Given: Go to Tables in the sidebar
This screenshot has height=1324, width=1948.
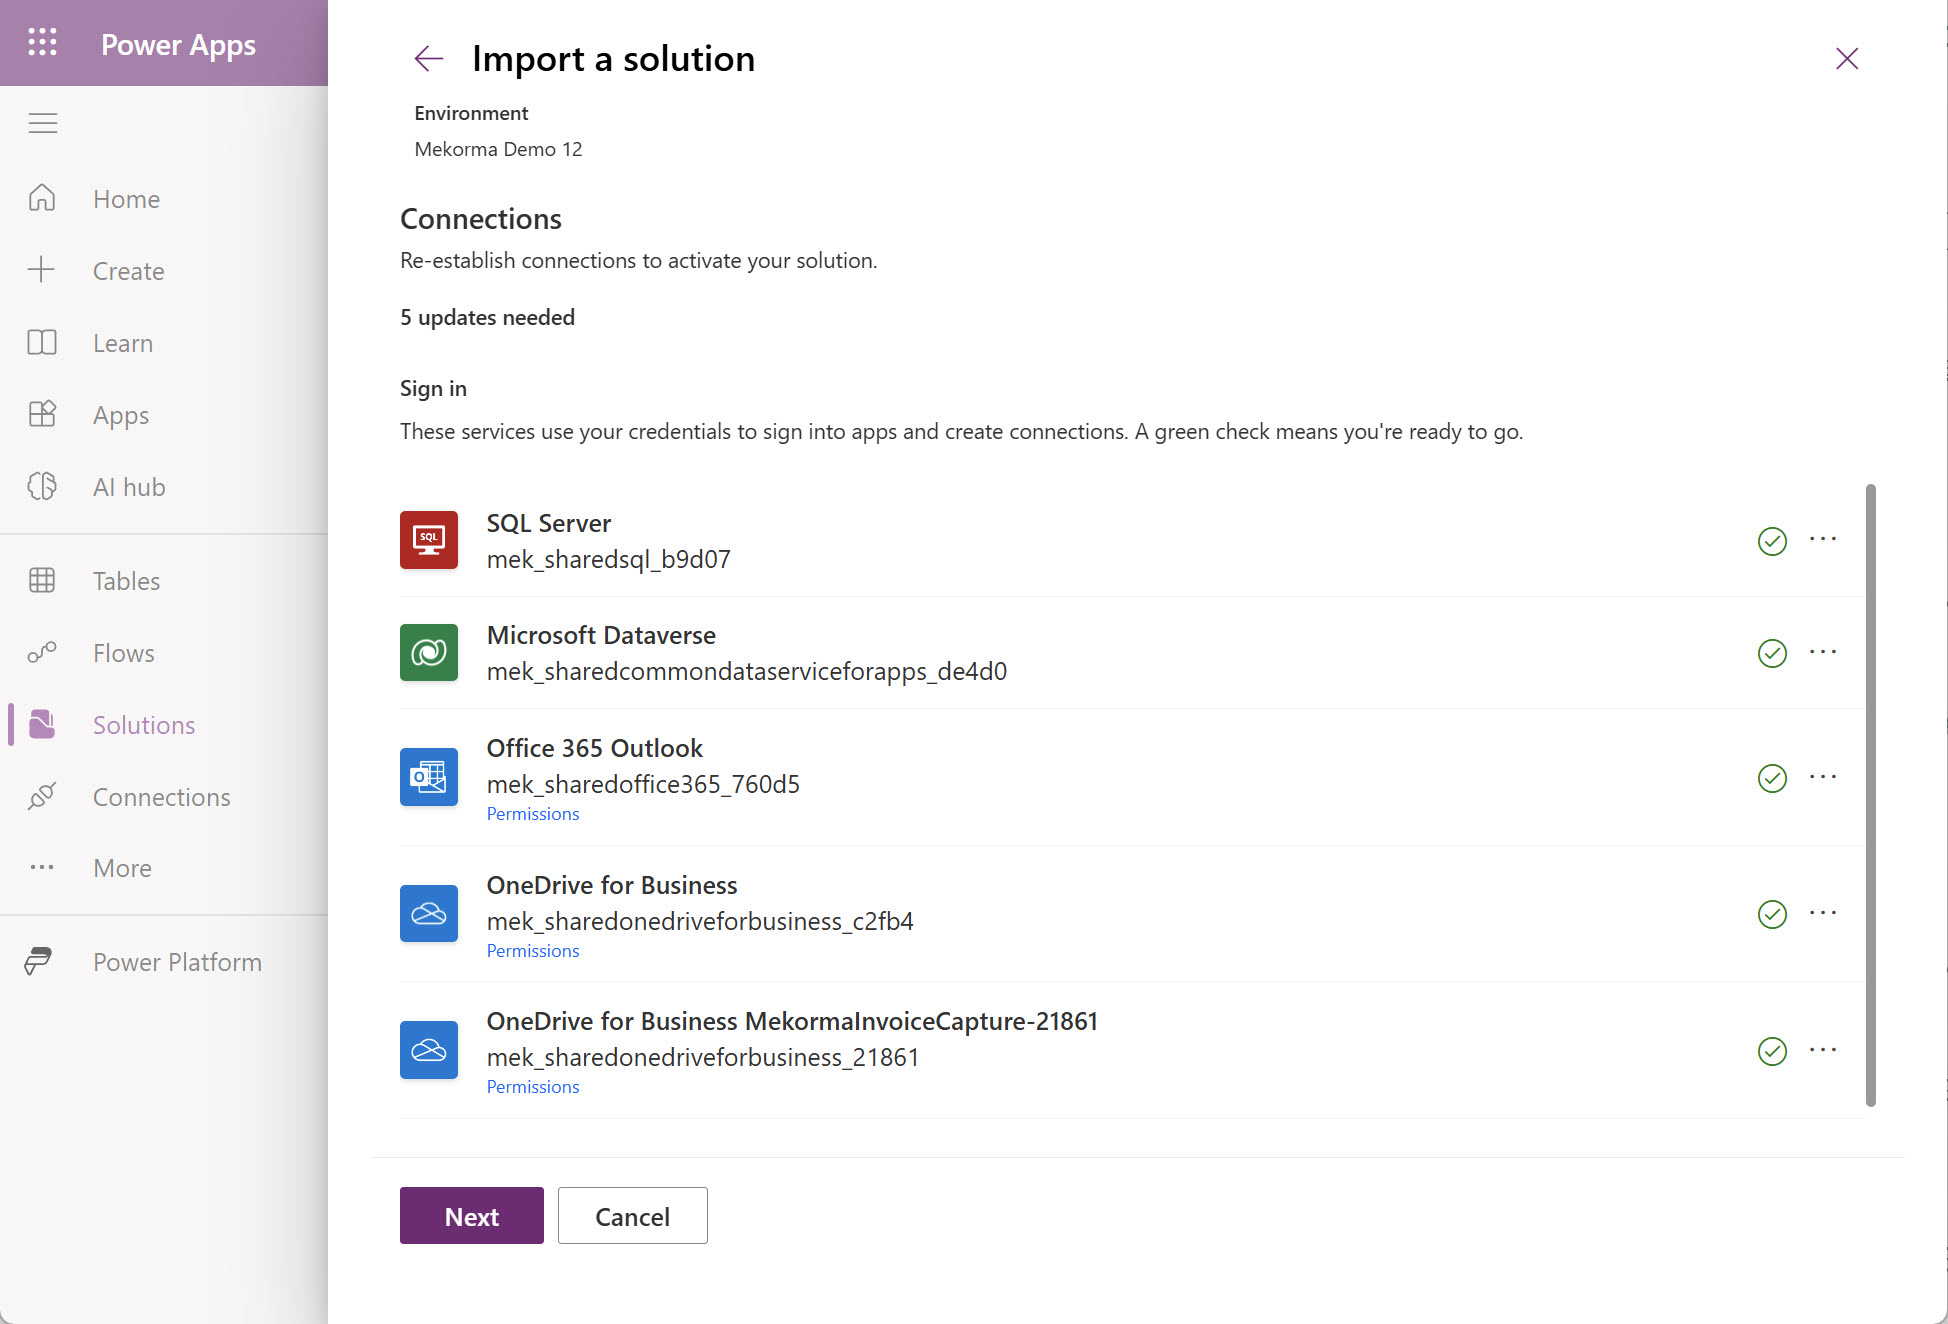Looking at the screenshot, I should point(126,581).
